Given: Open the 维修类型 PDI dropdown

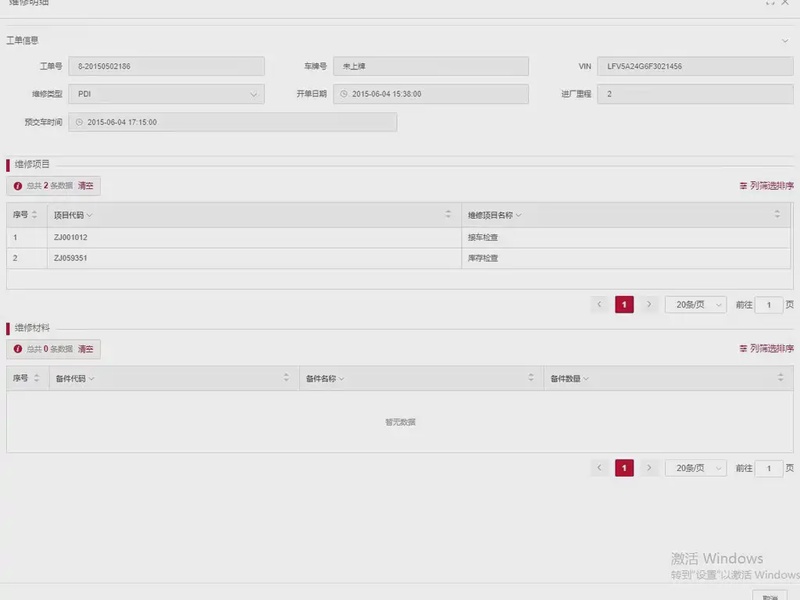Looking at the screenshot, I should pyautogui.click(x=253, y=95).
